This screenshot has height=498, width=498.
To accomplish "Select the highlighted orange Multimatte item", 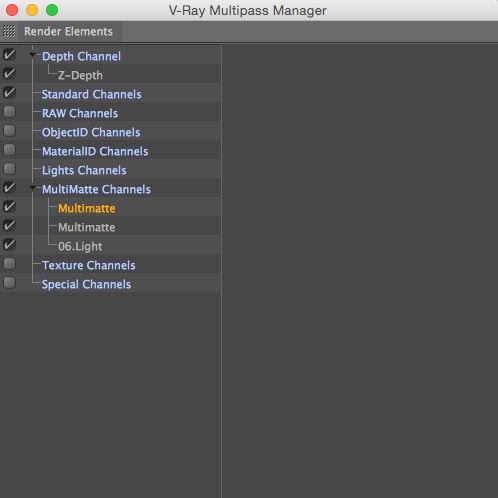I will click(87, 208).
